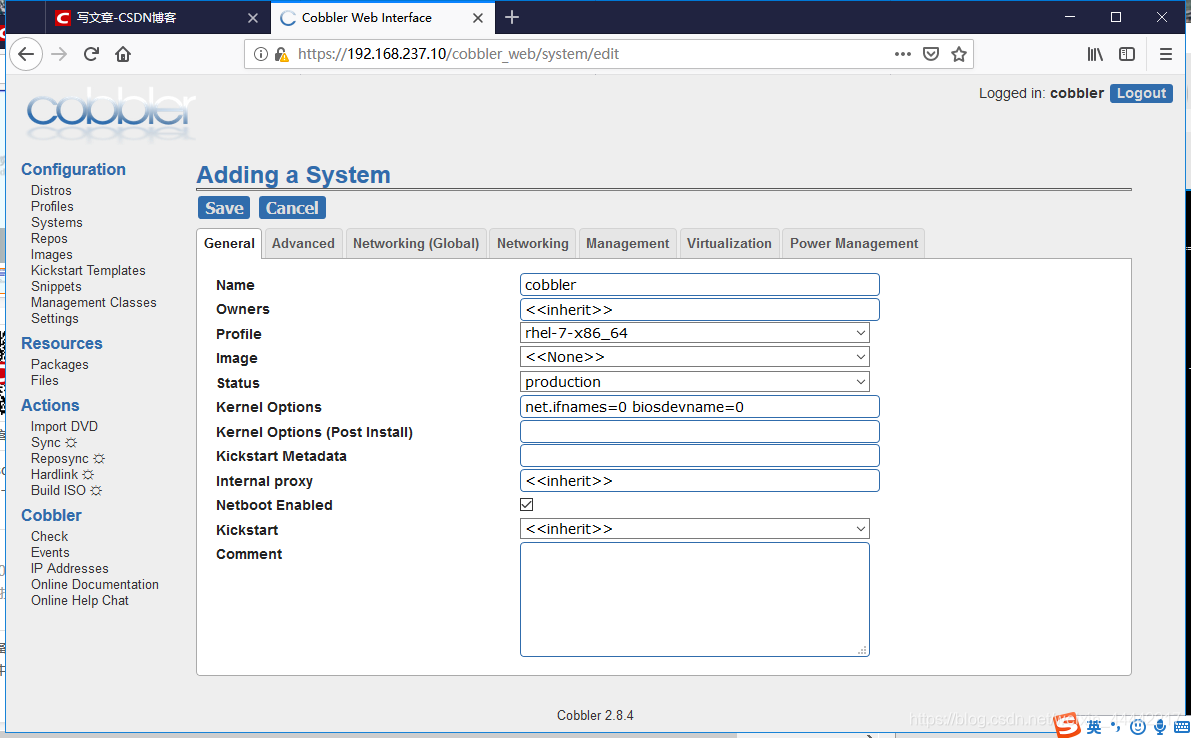Click the Sogou emoji face icon
Viewport: 1191px width, 738px height.
pyautogui.click(x=1137, y=727)
